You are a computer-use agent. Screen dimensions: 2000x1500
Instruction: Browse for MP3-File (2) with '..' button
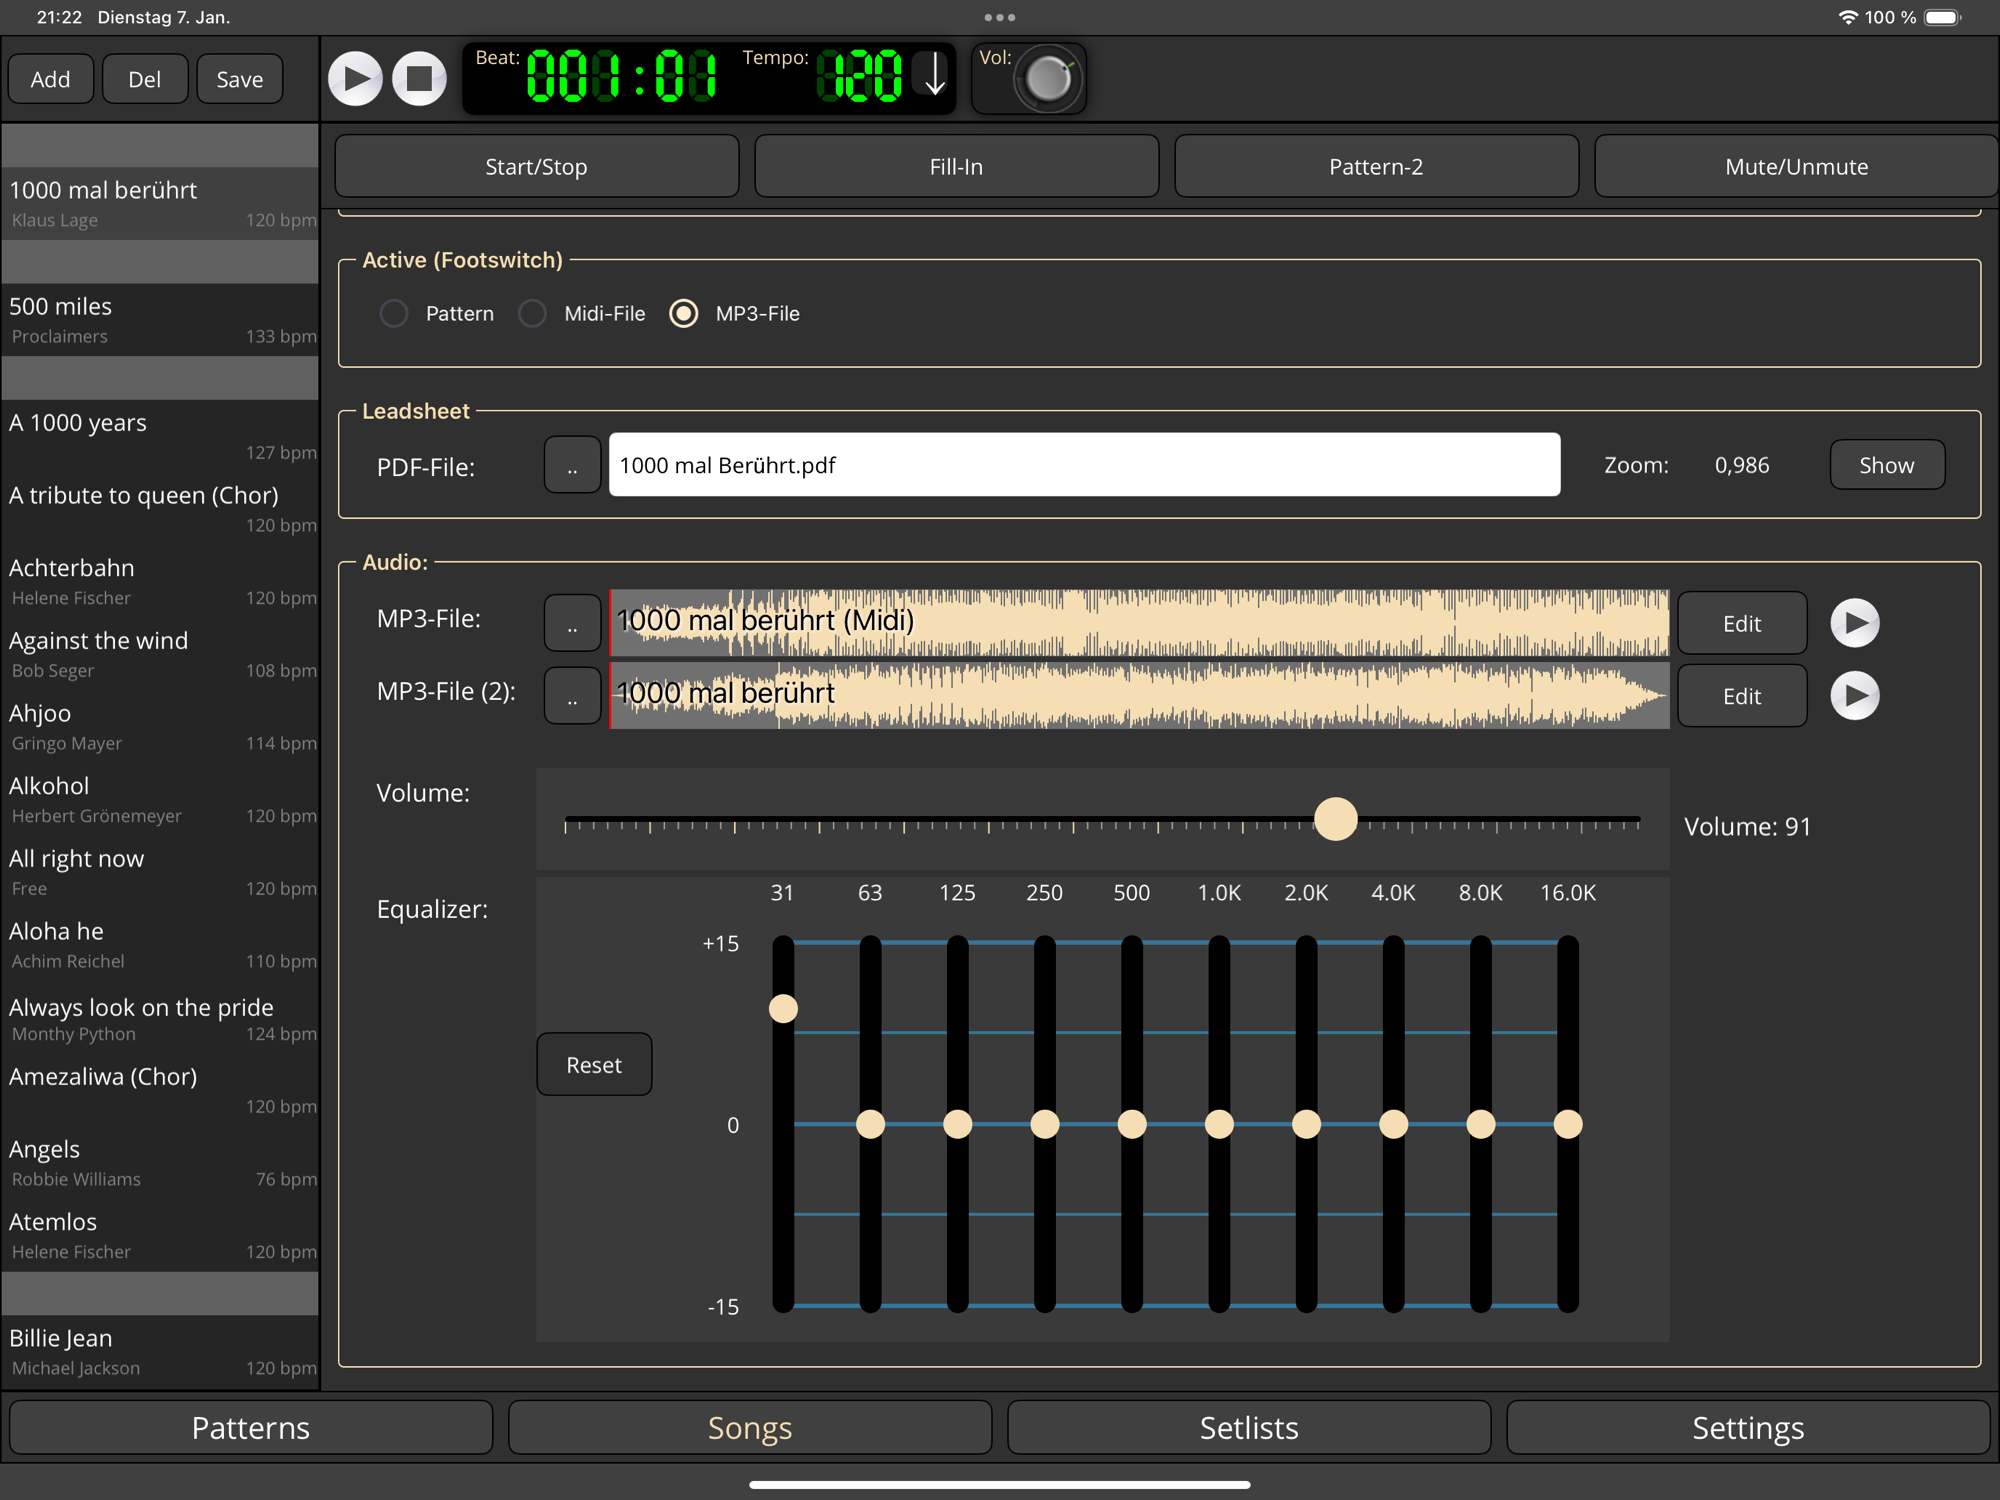[572, 696]
